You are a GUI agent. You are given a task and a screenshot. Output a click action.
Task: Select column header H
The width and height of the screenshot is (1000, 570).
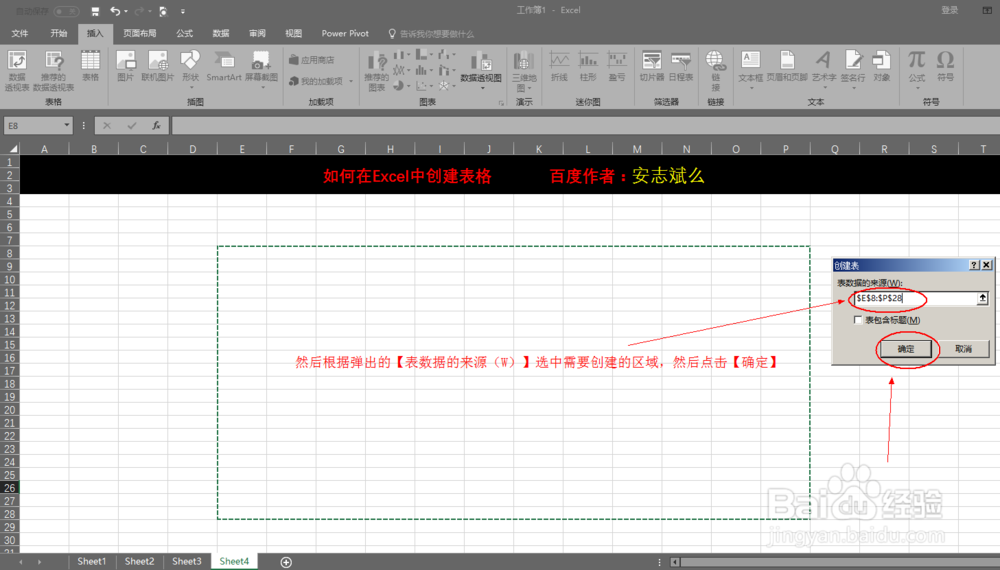tap(390, 149)
